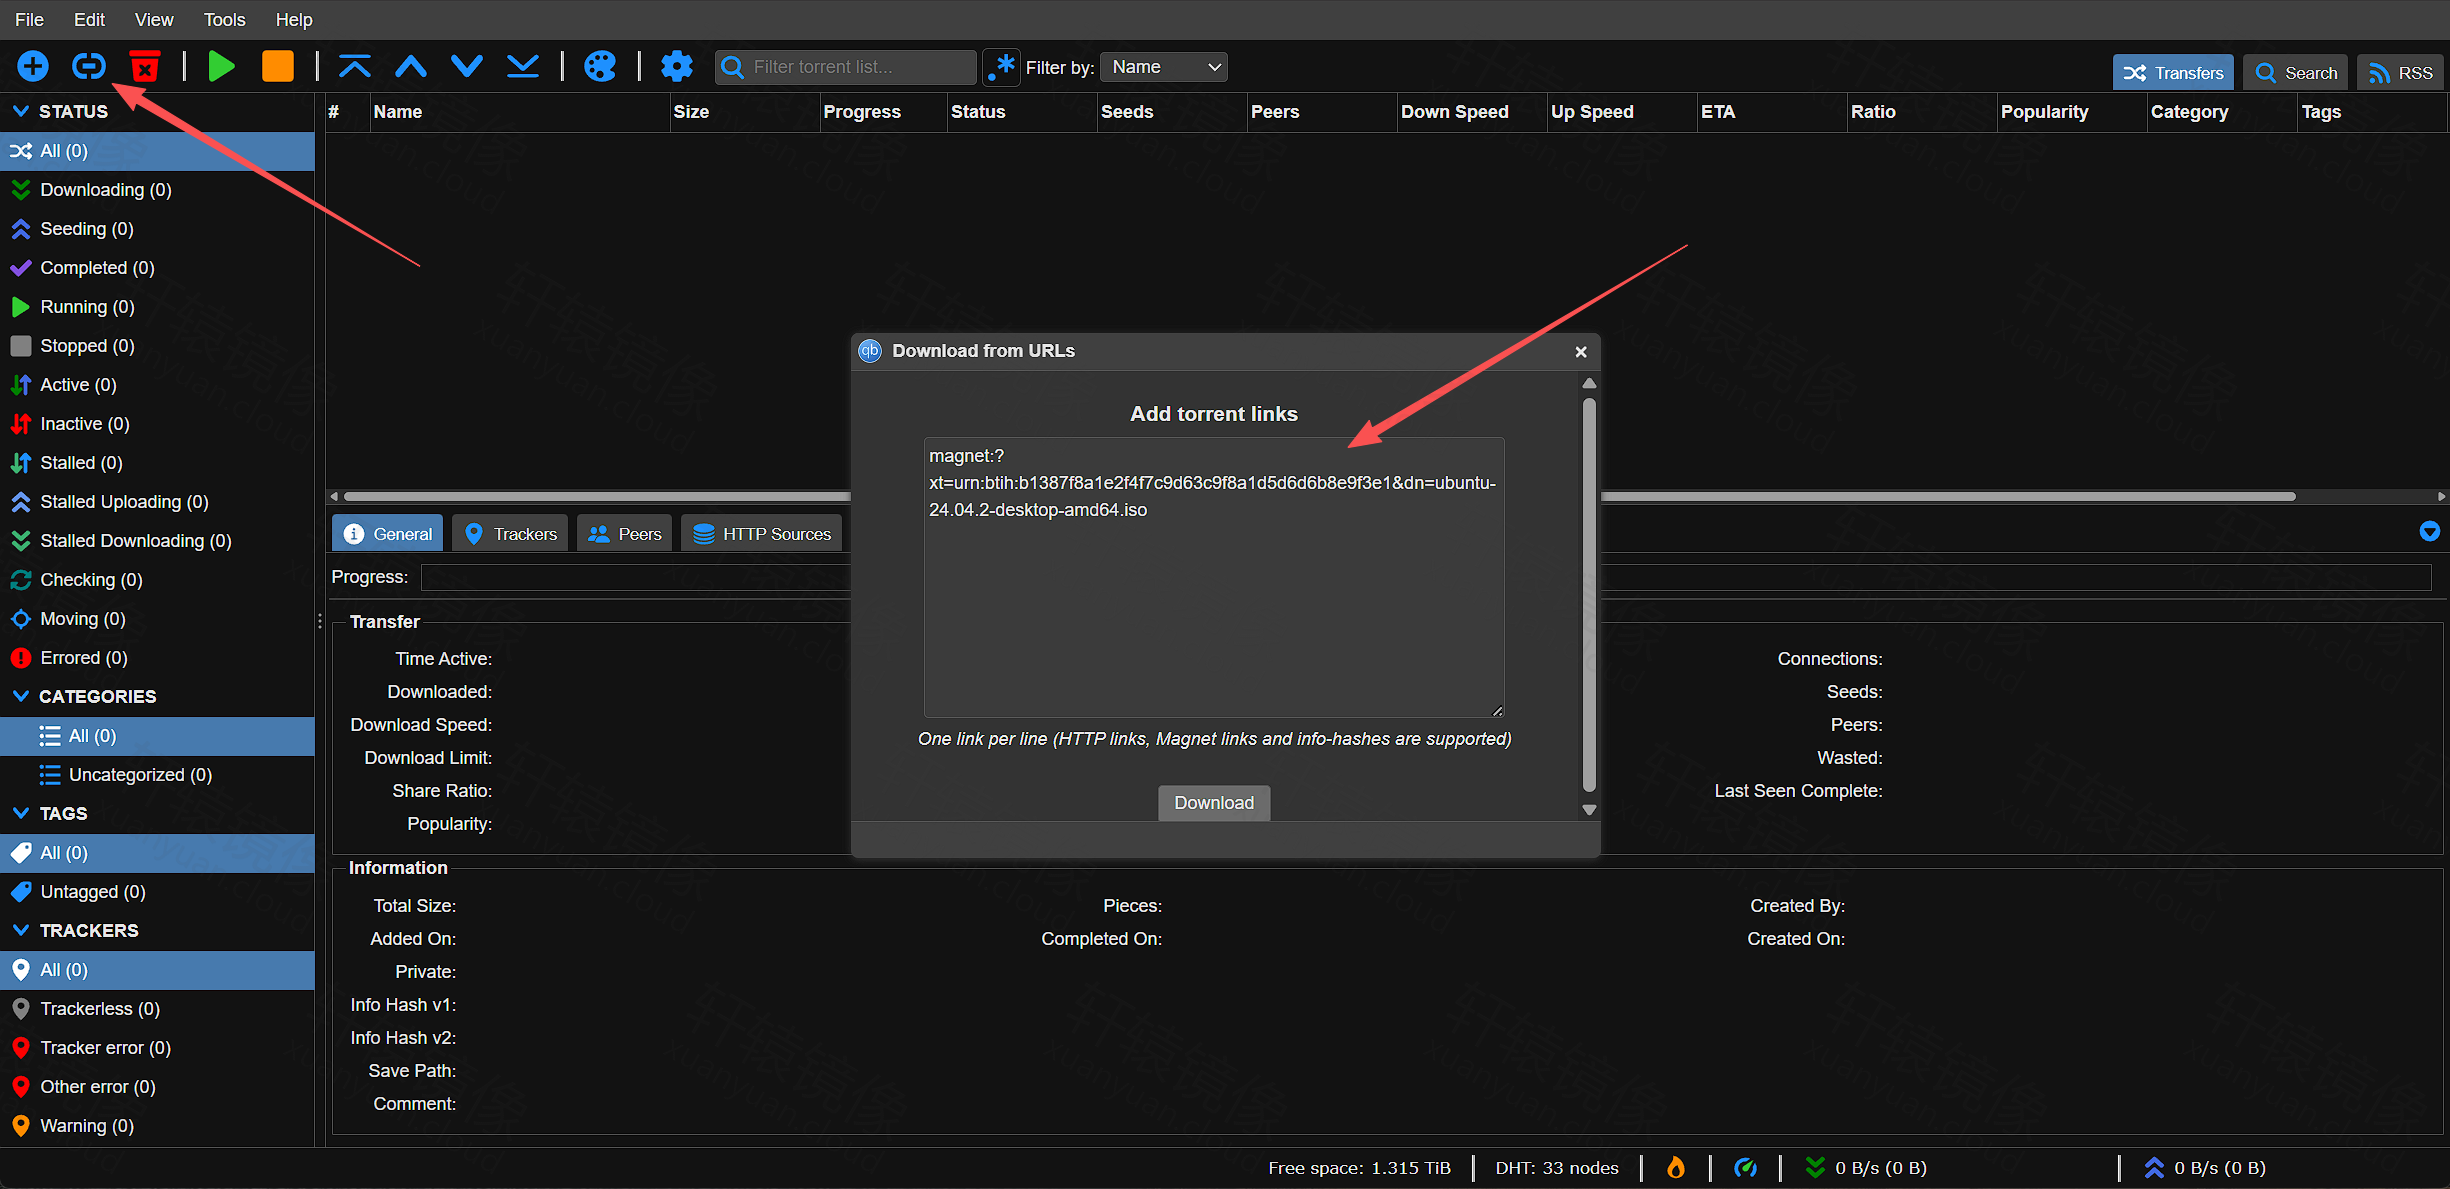Screen dimensions: 2450x1189
Task: Click the torrent Progress bar in General
Action: (x=1426, y=577)
